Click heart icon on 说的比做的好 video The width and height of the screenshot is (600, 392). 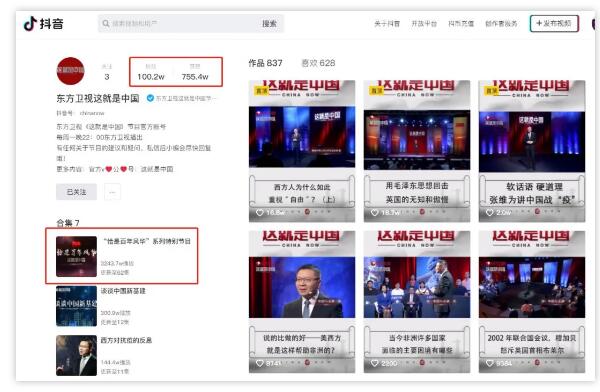[x=260, y=363]
